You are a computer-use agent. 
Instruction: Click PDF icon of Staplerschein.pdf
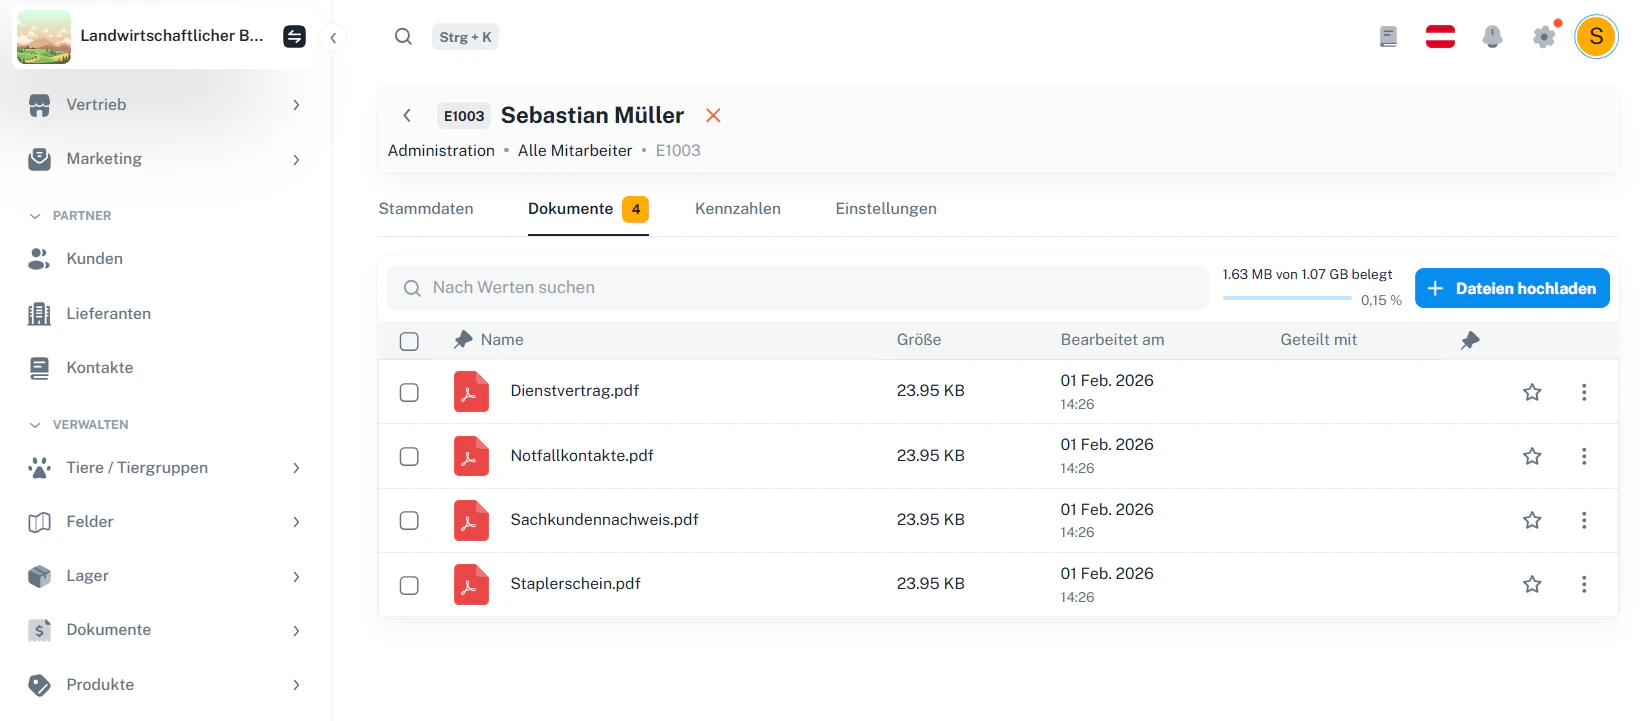point(471,585)
